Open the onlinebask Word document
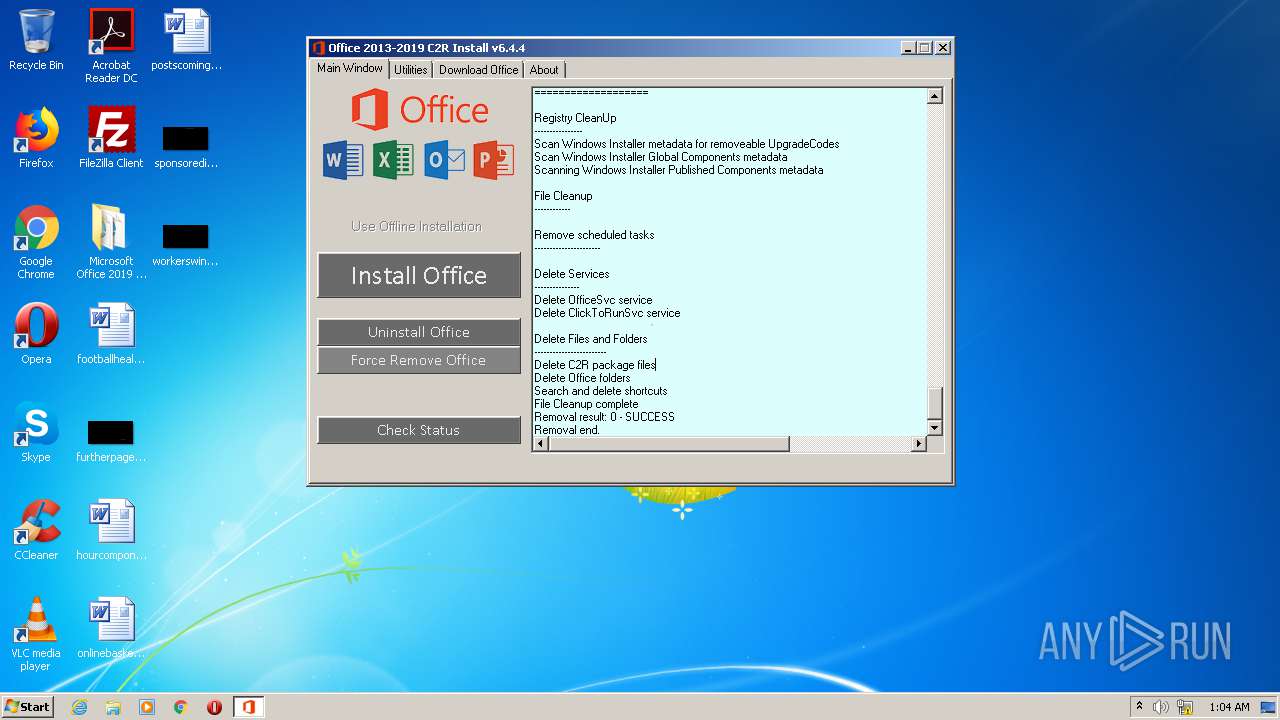Image resolution: width=1280 pixels, height=720 pixels. coord(111,628)
